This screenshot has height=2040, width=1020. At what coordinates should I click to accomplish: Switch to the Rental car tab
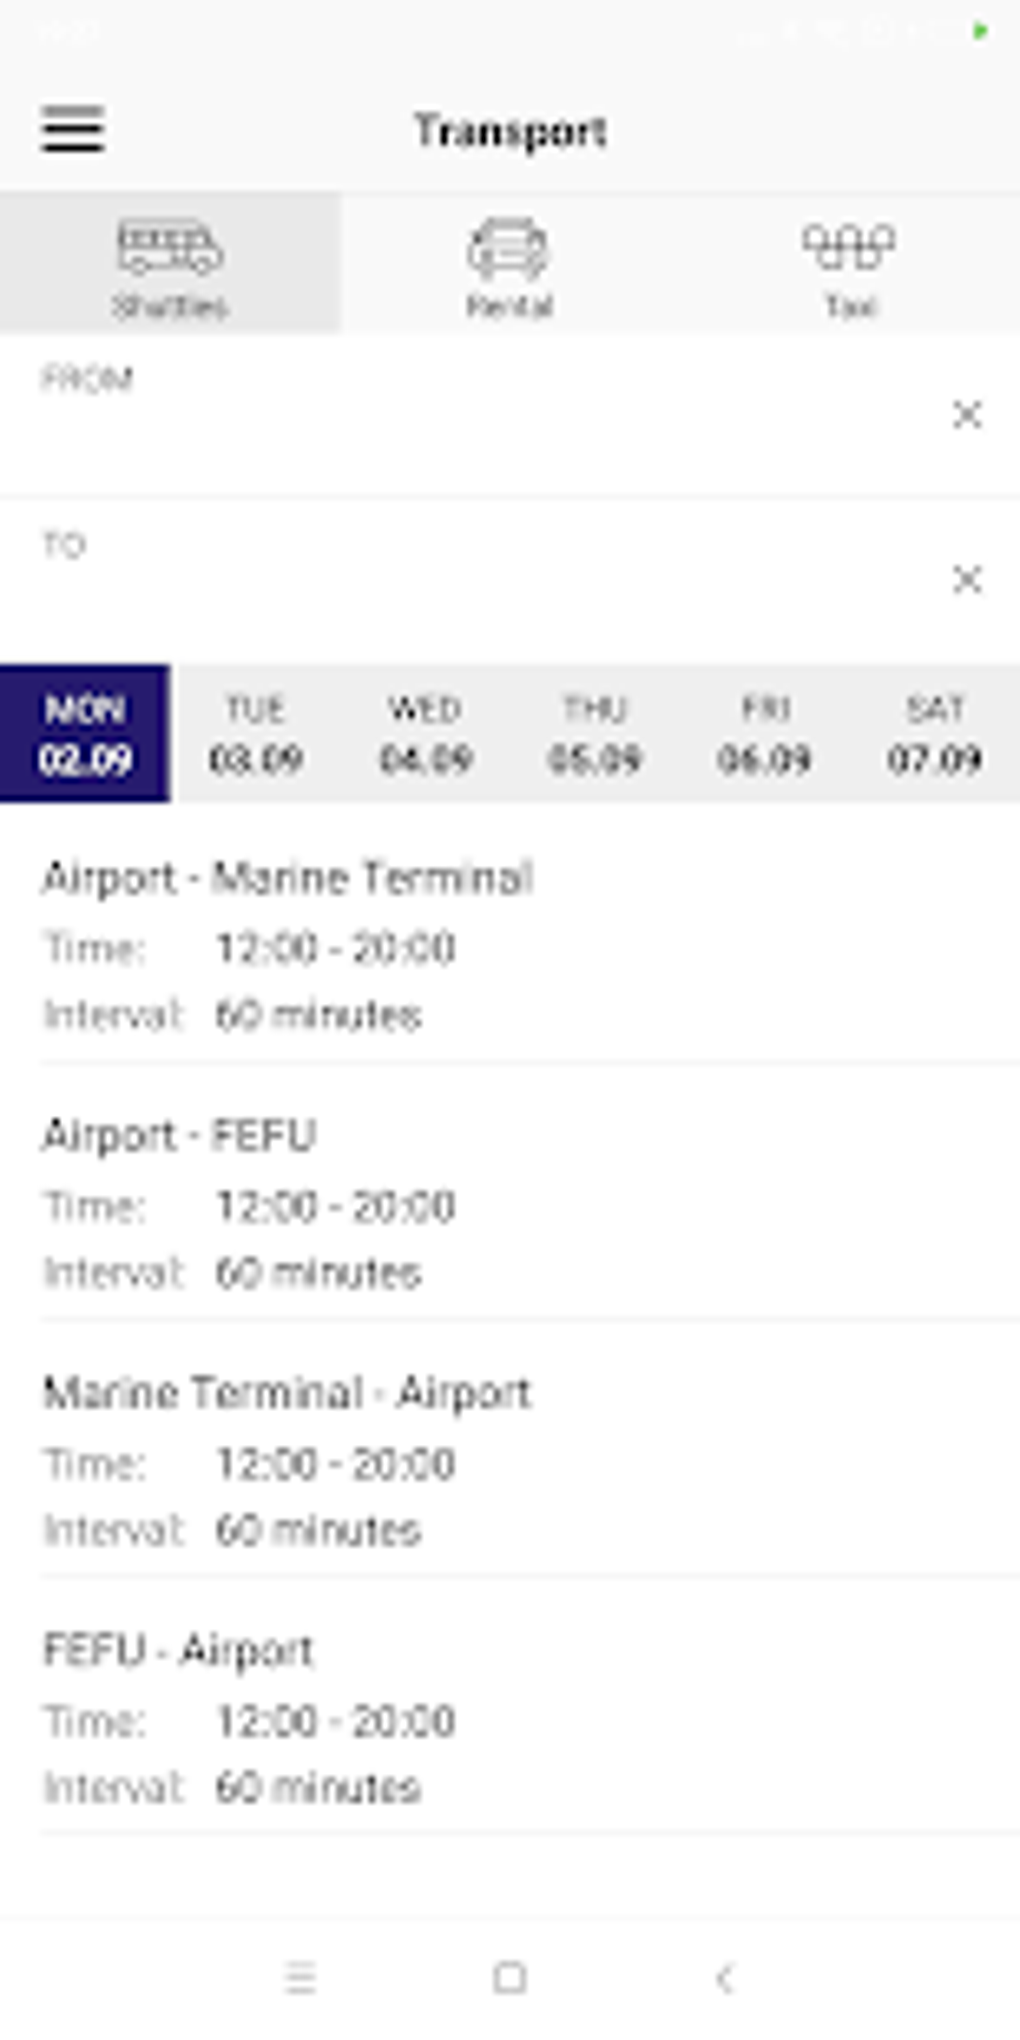[x=509, y=264]
